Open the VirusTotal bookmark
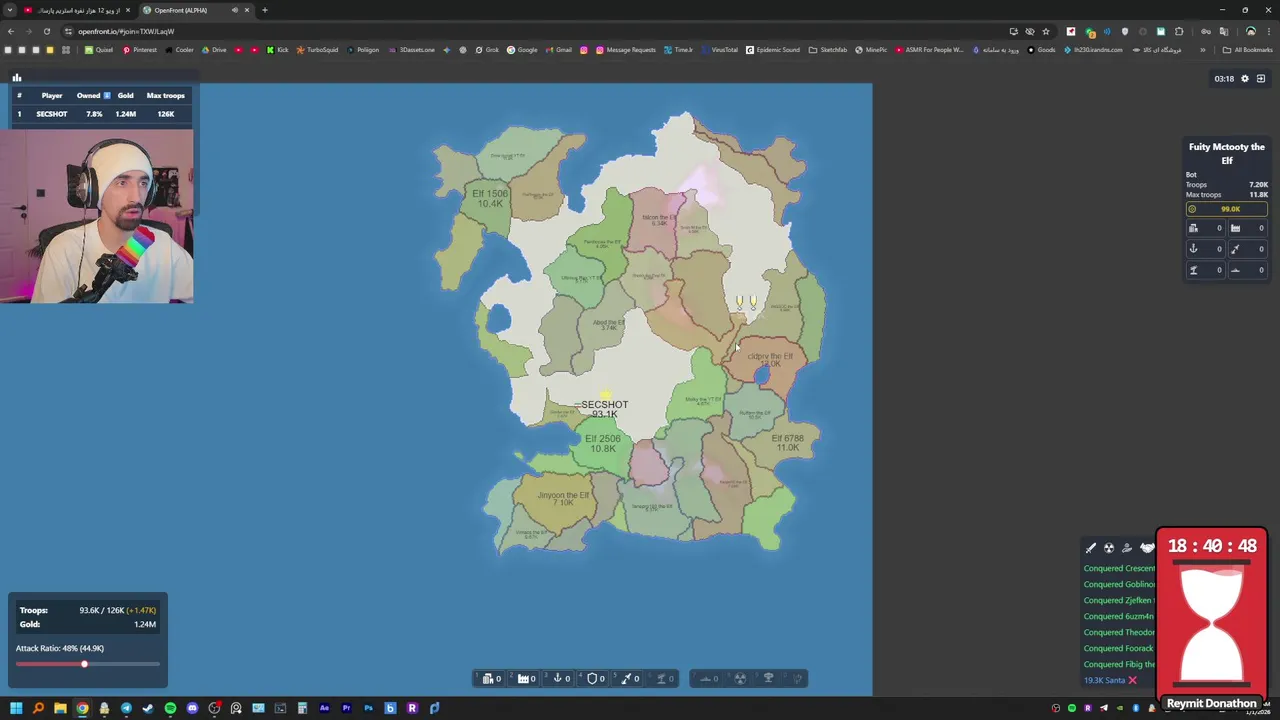Screen dimensions: 1280x720 point(719,50)
